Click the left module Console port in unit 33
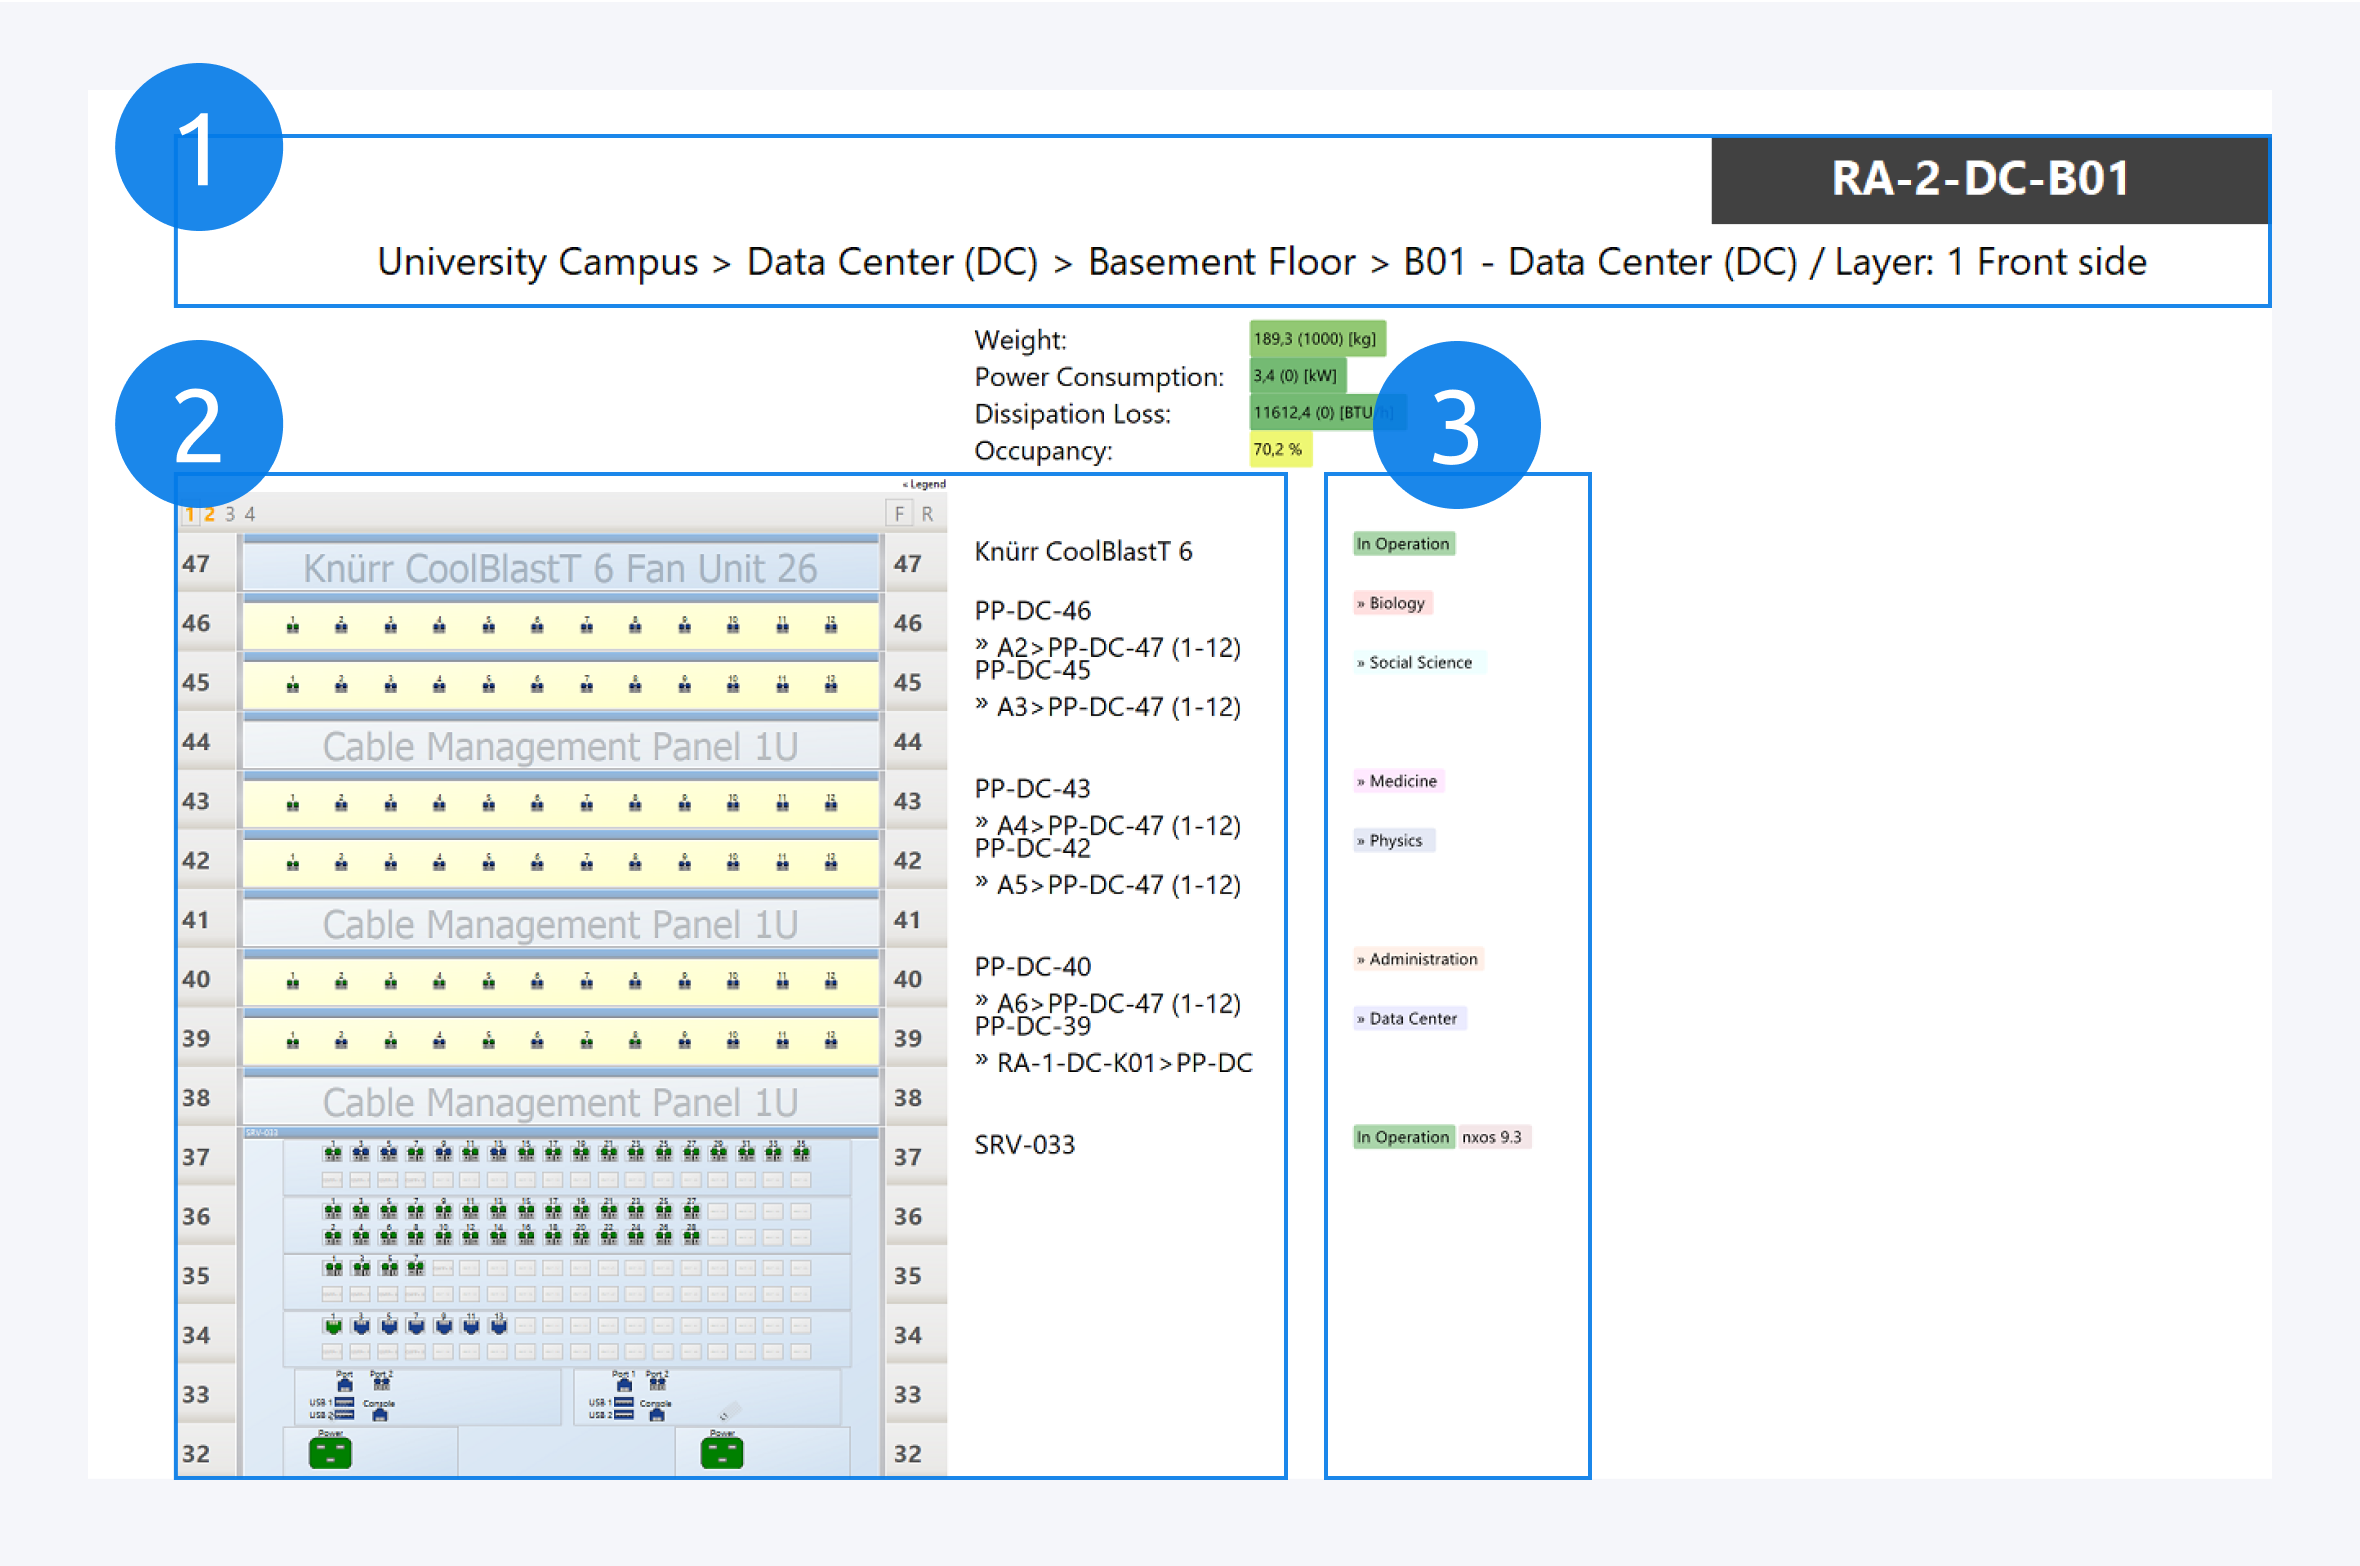 pos(379,1413)
